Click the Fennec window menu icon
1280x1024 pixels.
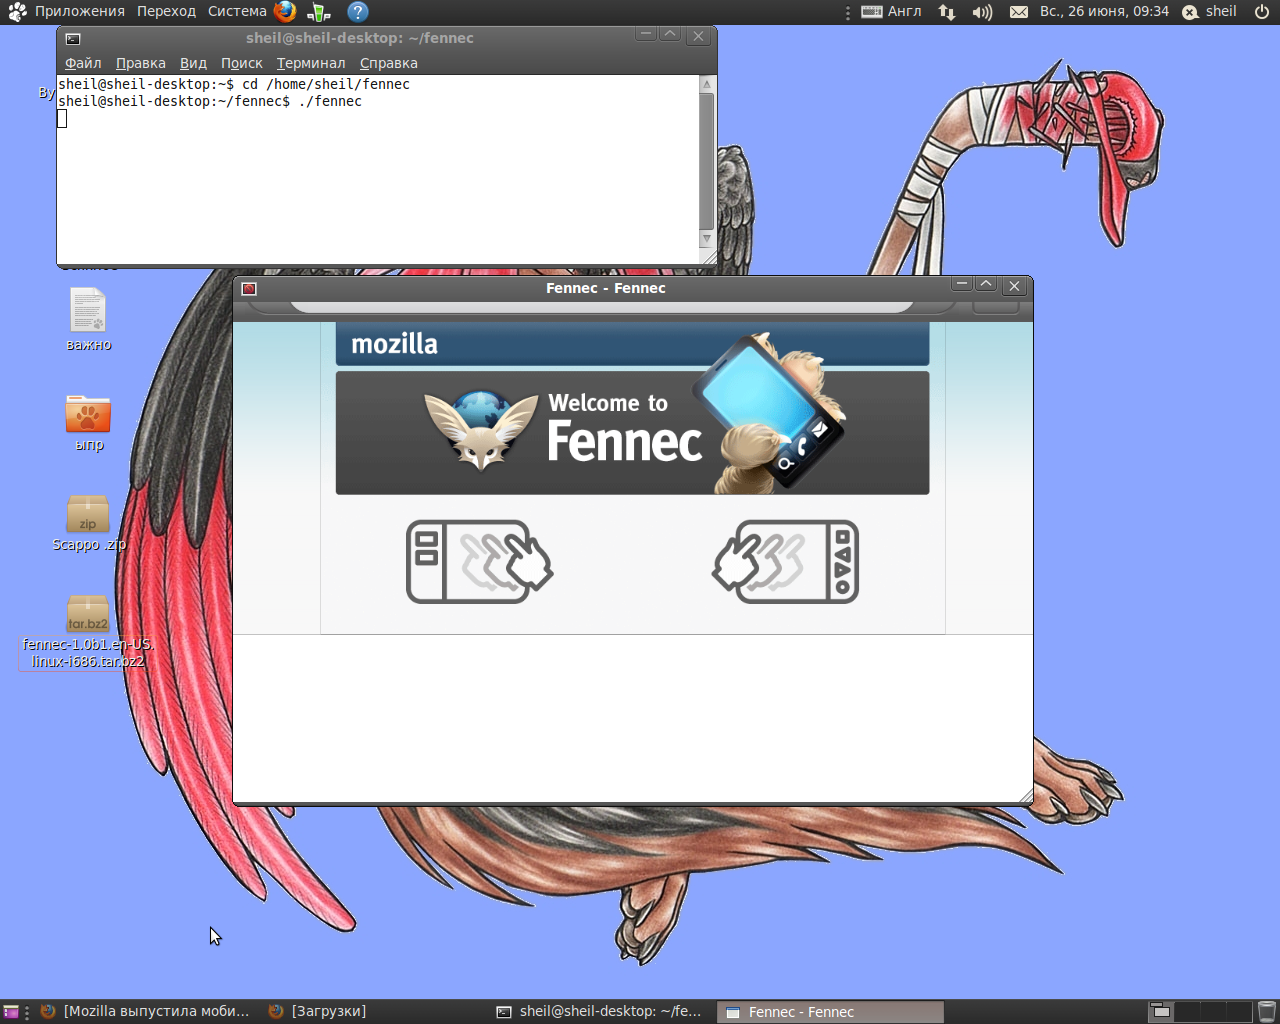[249, 289]
